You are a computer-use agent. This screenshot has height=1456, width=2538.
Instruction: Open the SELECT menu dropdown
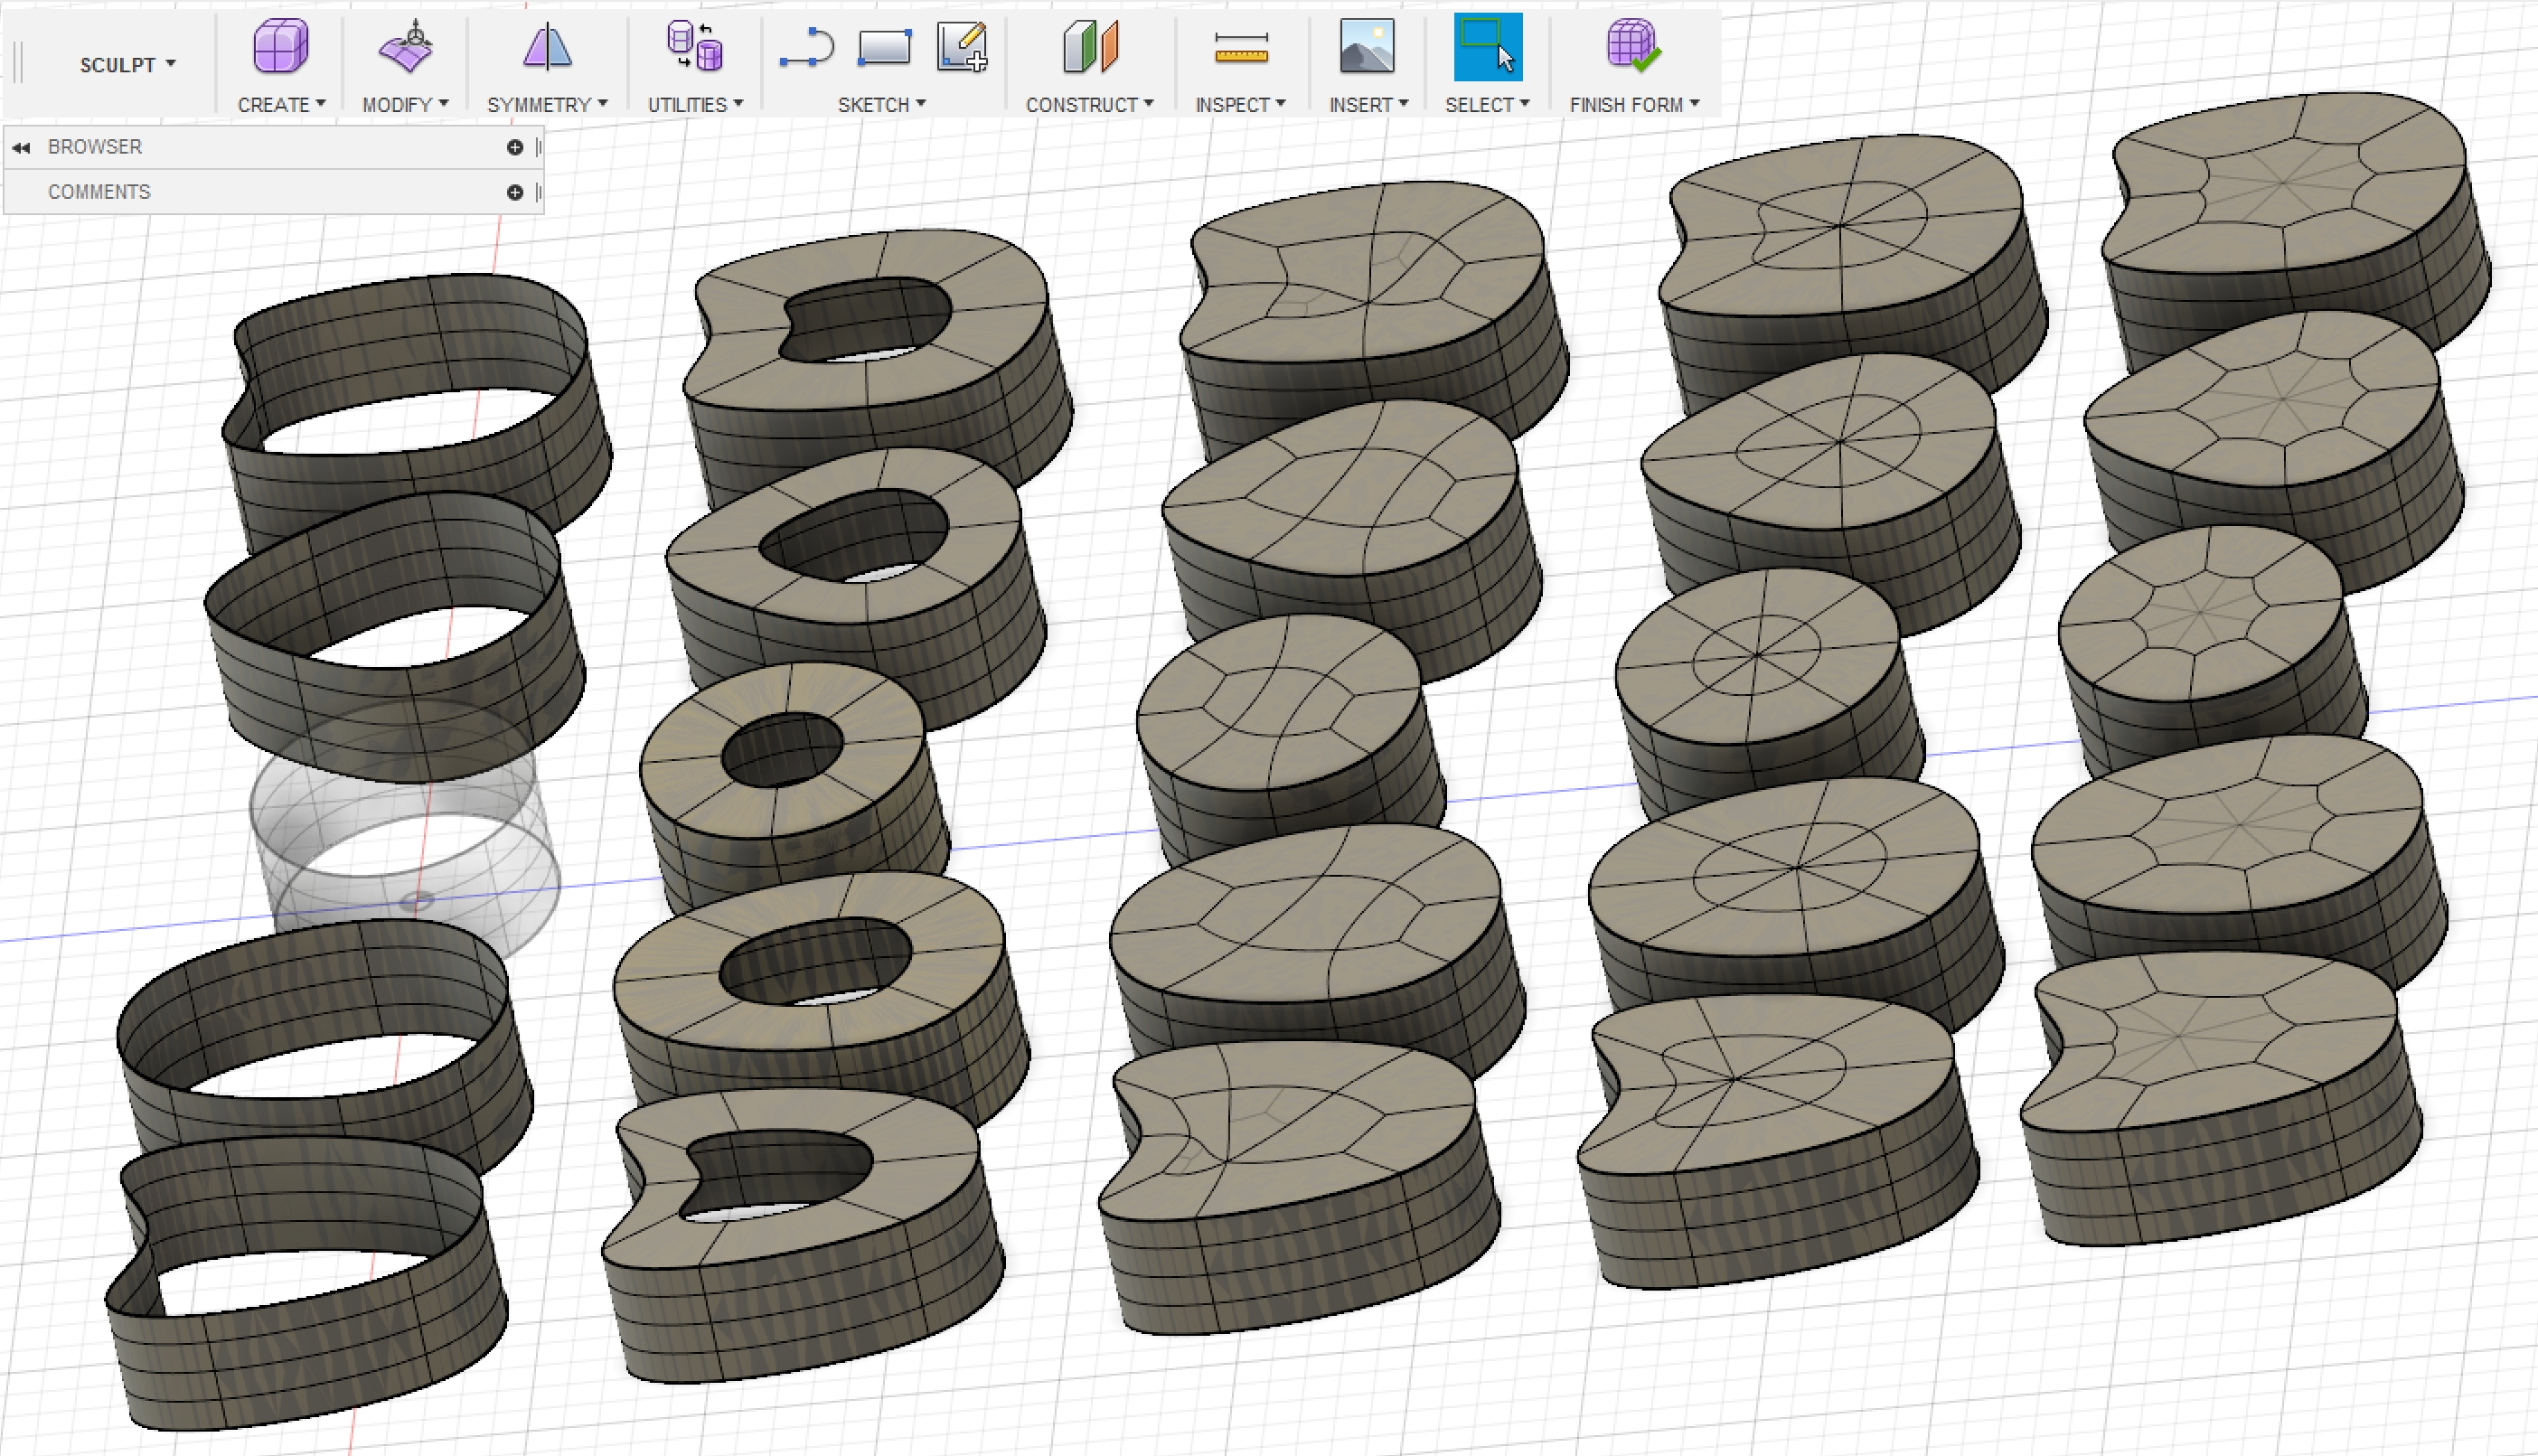coord(1487,104)
